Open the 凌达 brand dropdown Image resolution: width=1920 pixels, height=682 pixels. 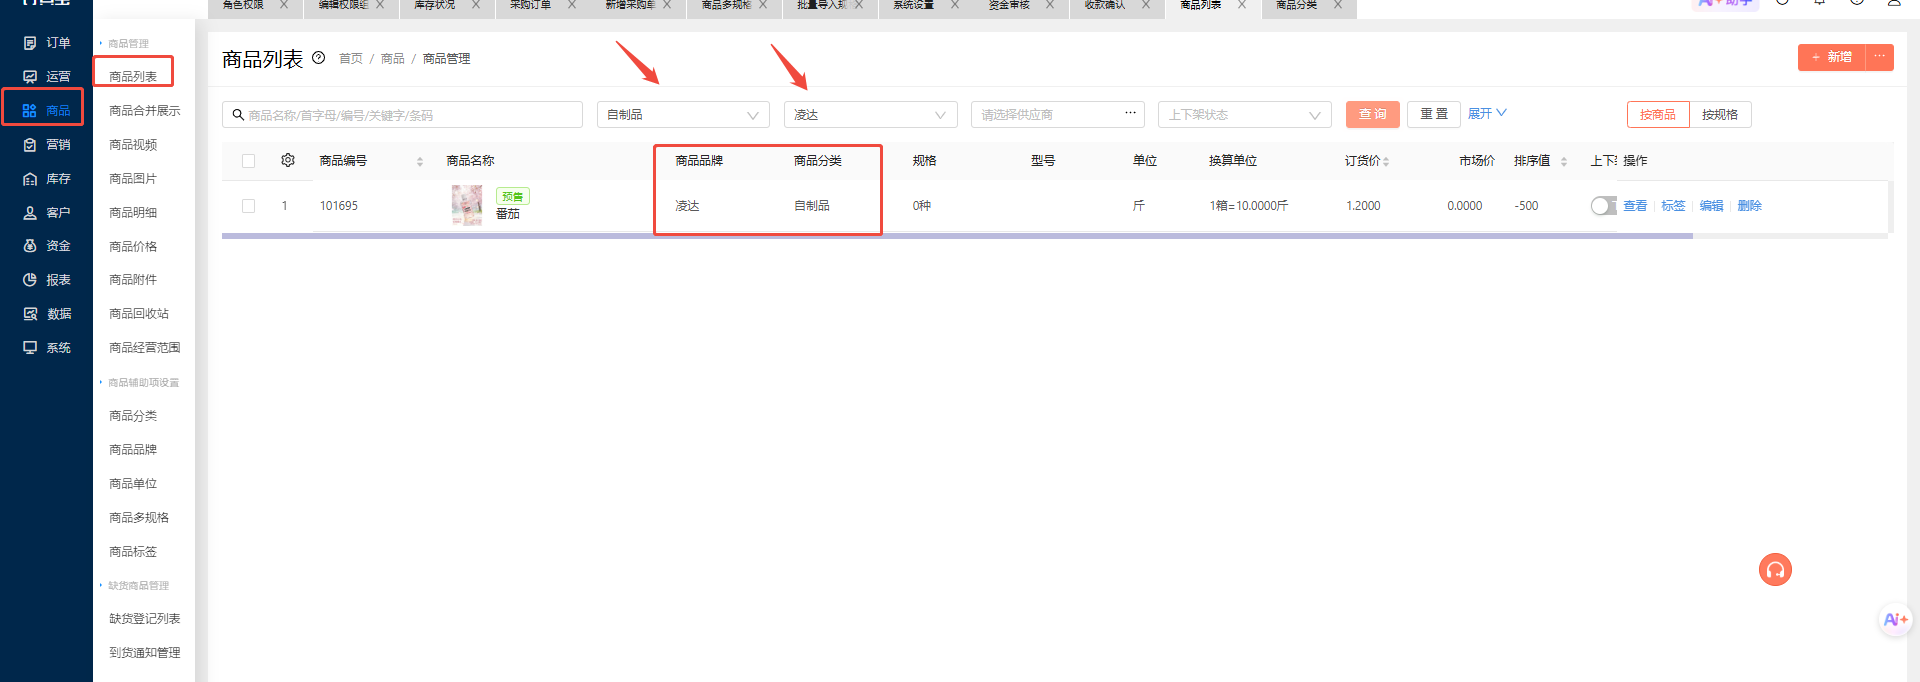(x=870, y=115)
